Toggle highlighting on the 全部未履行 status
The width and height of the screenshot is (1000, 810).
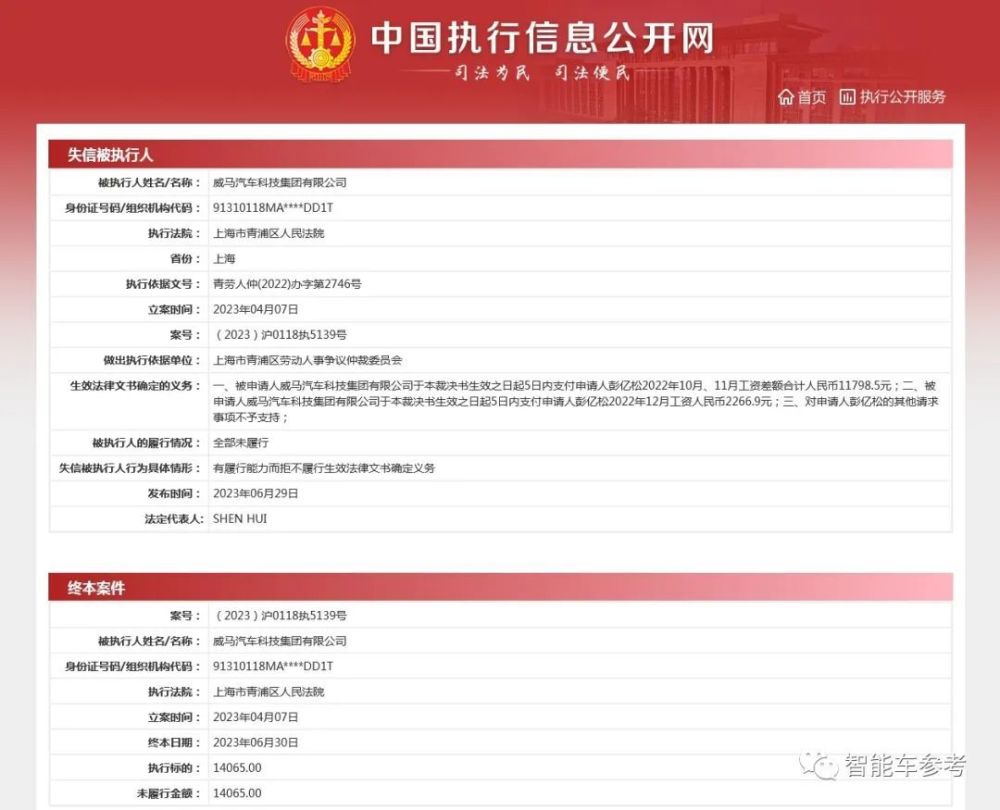239,442
